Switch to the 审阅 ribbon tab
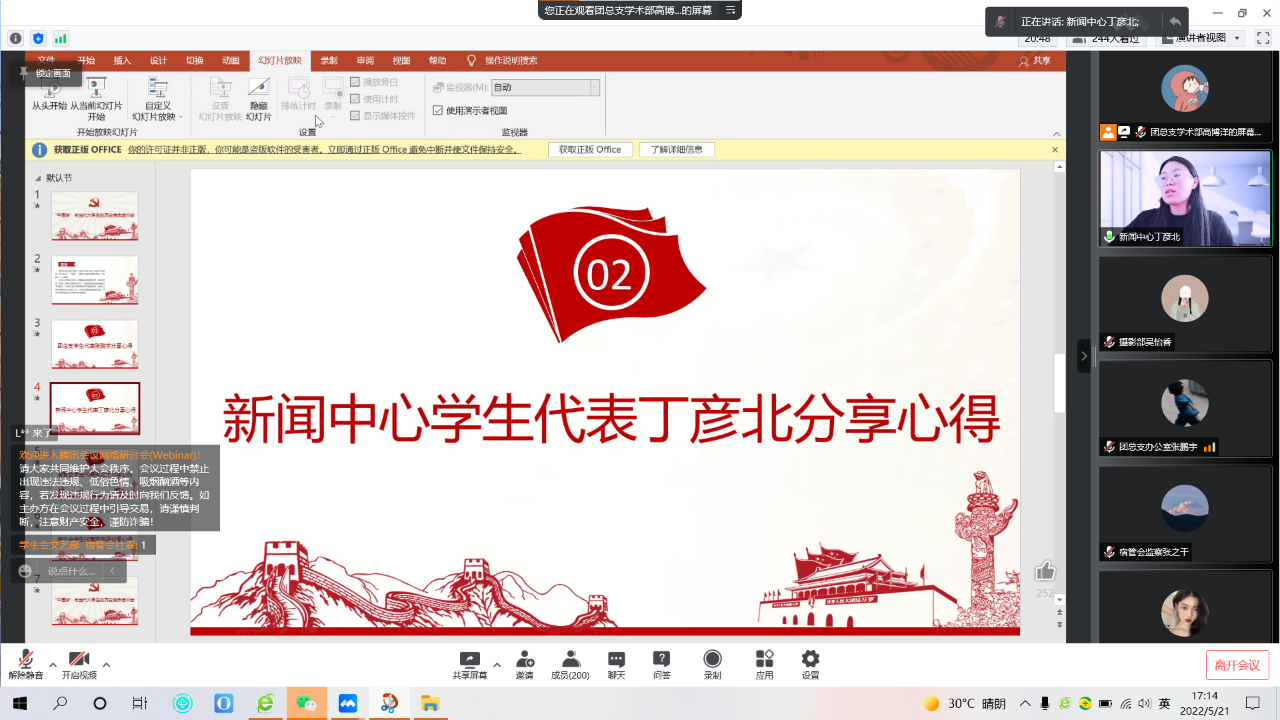1280x720 pixels. (365, 61)
